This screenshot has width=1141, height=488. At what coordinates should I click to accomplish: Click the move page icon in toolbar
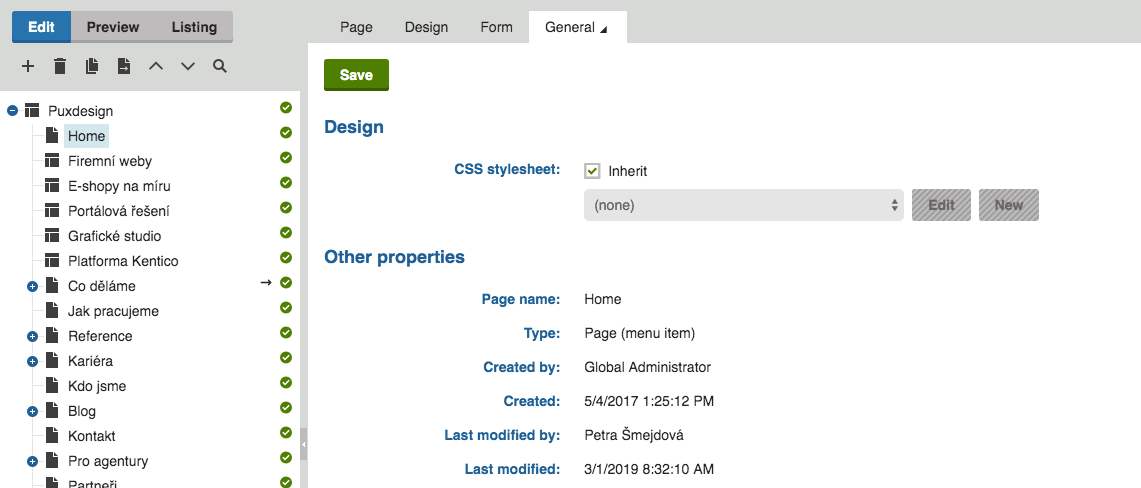(x=124, y=67)
